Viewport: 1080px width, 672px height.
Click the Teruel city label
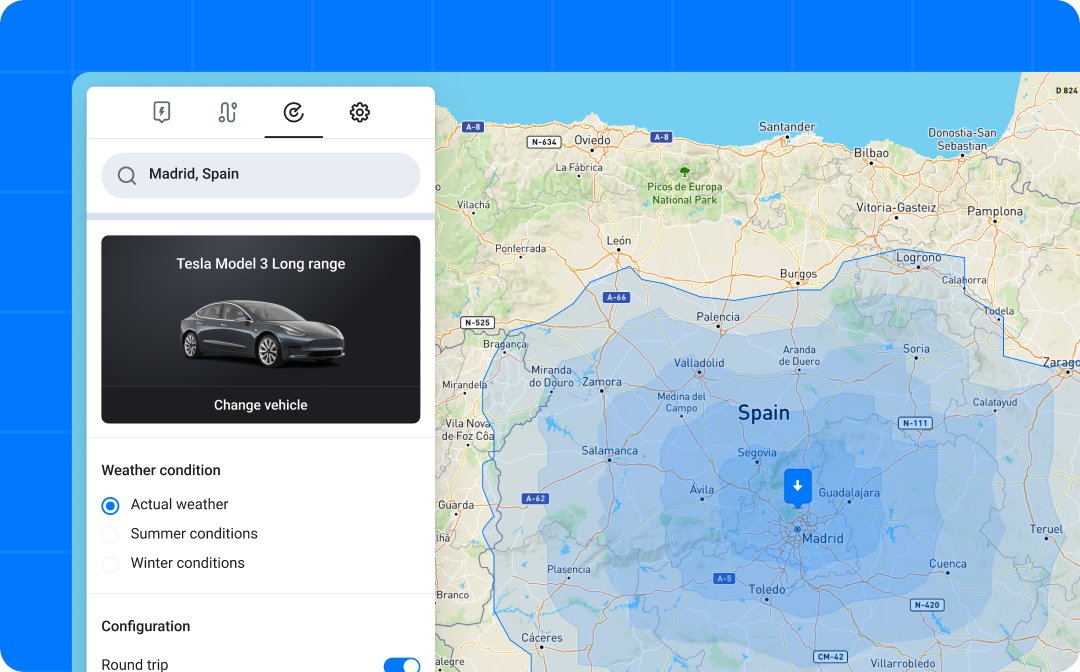1046,529
